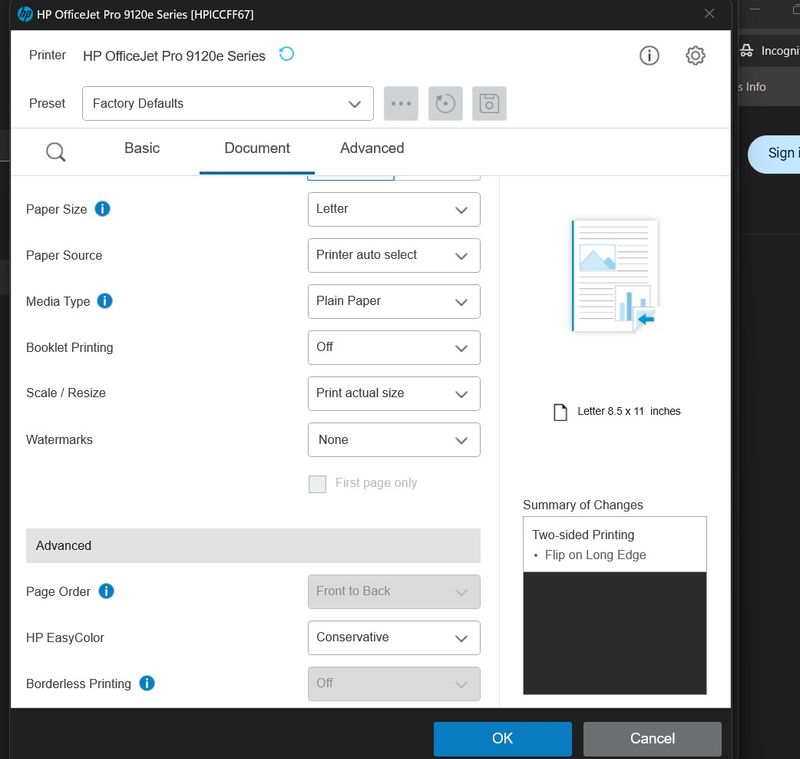The image size is (800, 759).
Task: Open the Paper Source dropdown
Action: click(x=394, y=255)
